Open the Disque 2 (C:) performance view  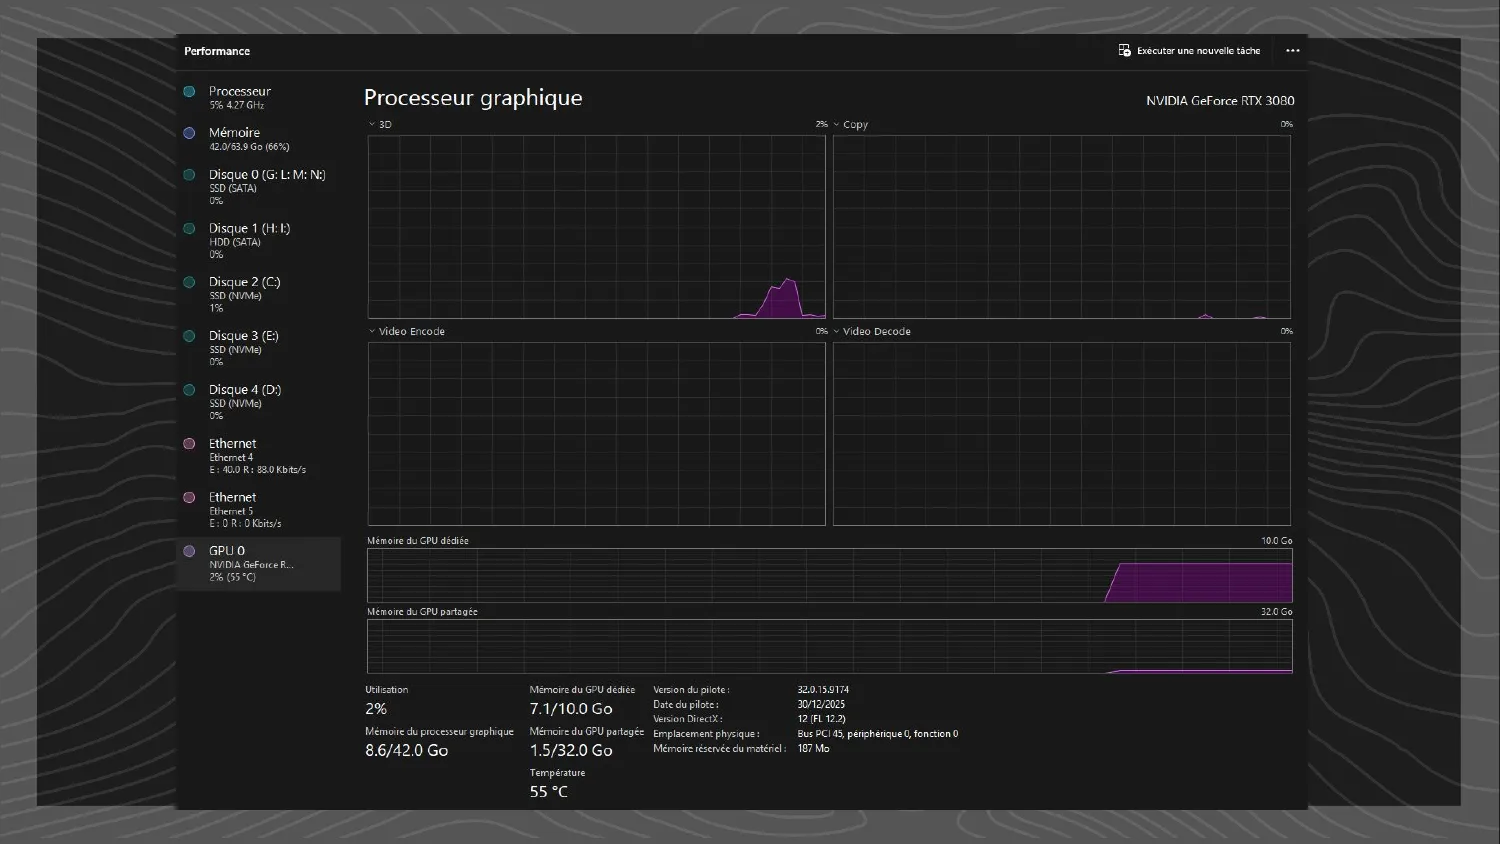coord(259,294)
